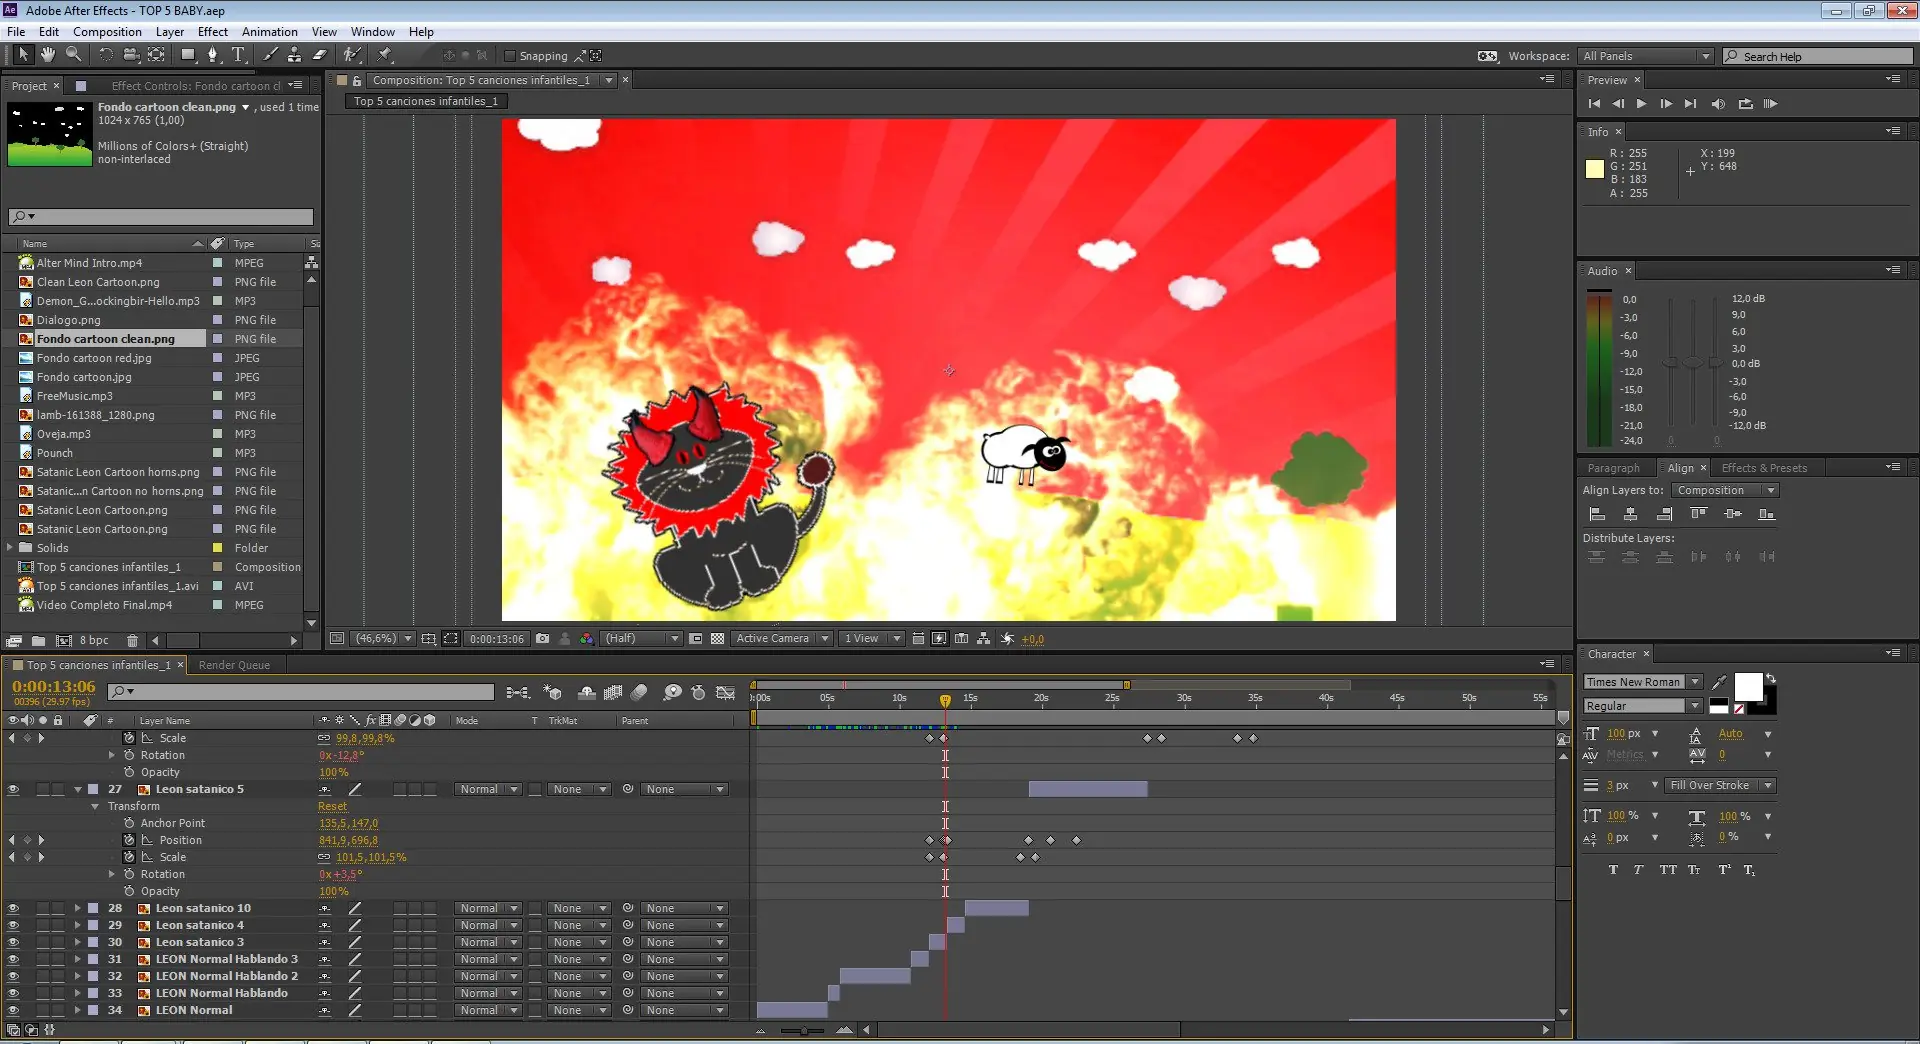
Task: Play the preview
Action: (x=1641, y=104)
